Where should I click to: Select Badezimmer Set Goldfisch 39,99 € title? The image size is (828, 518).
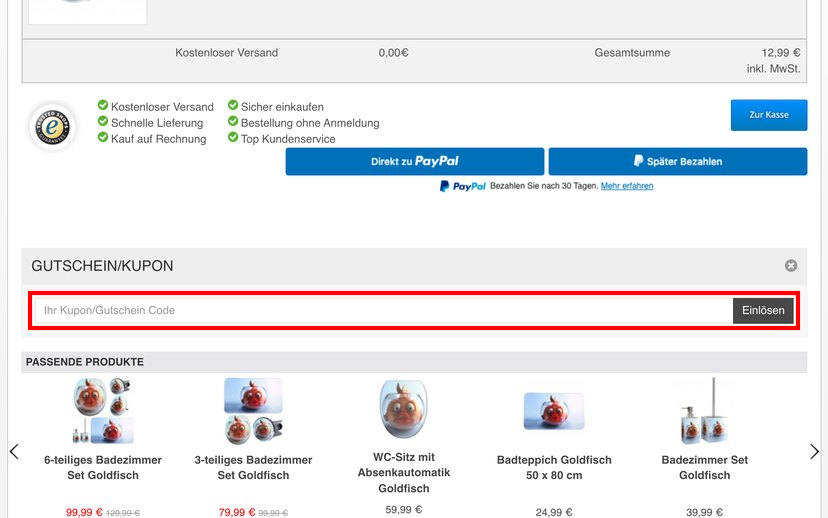point(704,467)
